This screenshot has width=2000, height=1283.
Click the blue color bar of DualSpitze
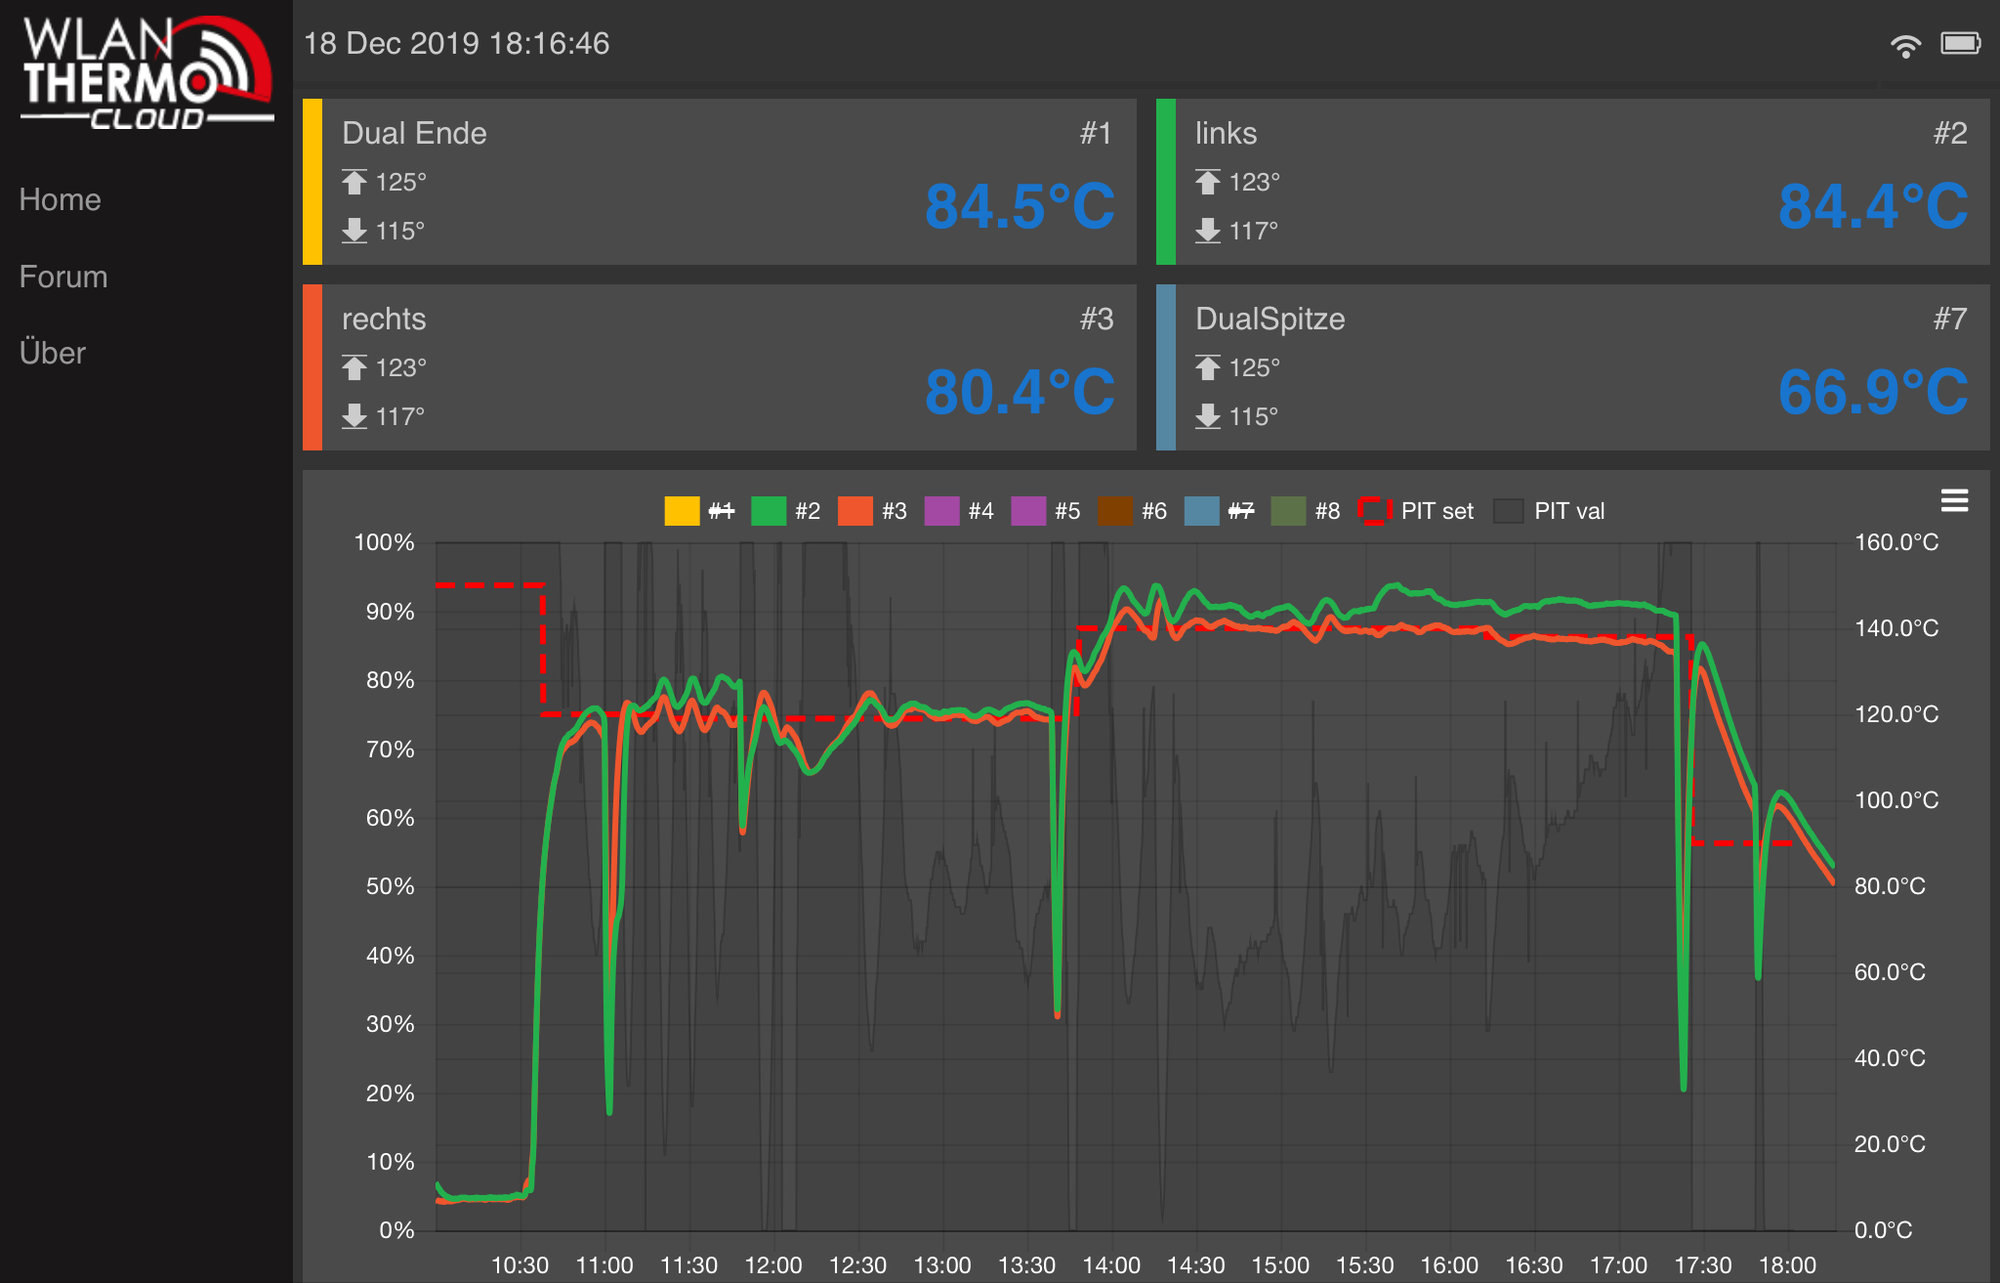1165,367
